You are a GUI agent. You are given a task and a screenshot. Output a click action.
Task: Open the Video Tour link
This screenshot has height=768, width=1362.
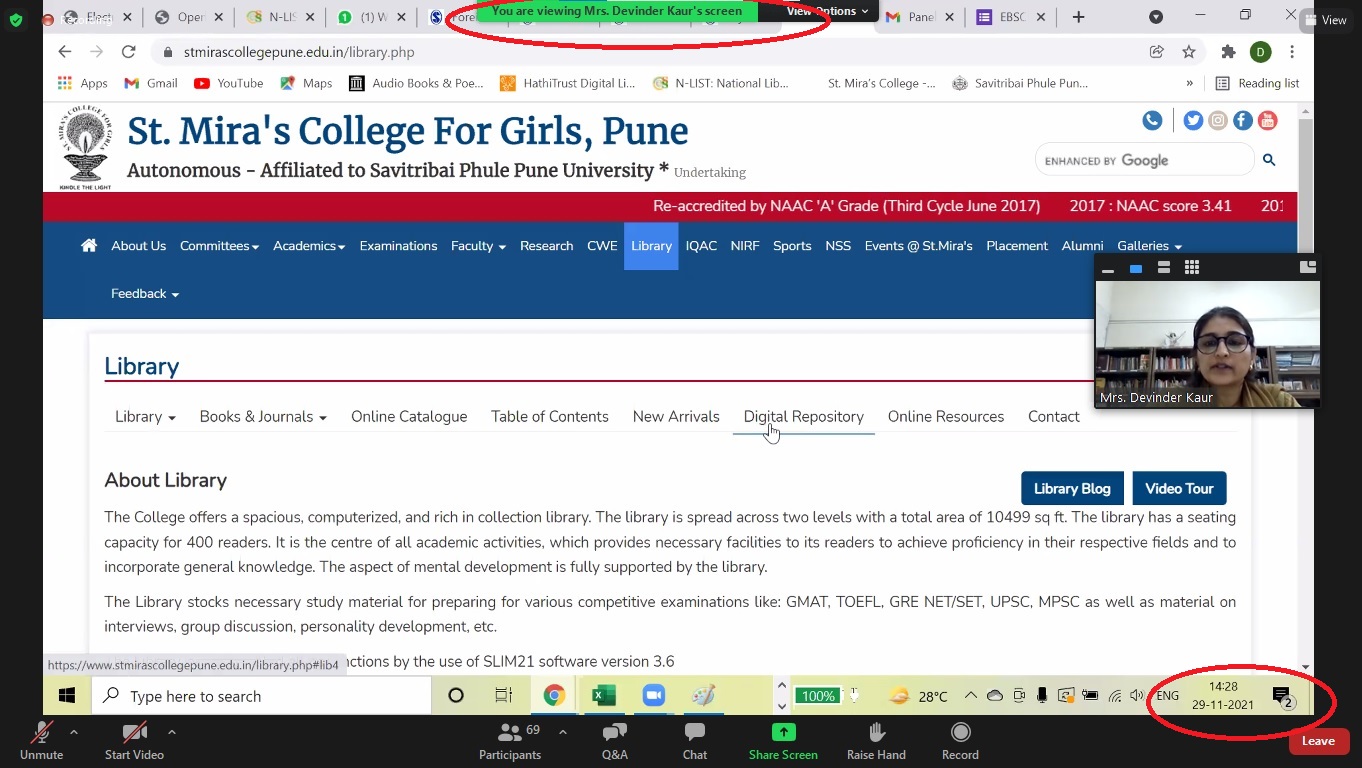tap(1179, 489)
